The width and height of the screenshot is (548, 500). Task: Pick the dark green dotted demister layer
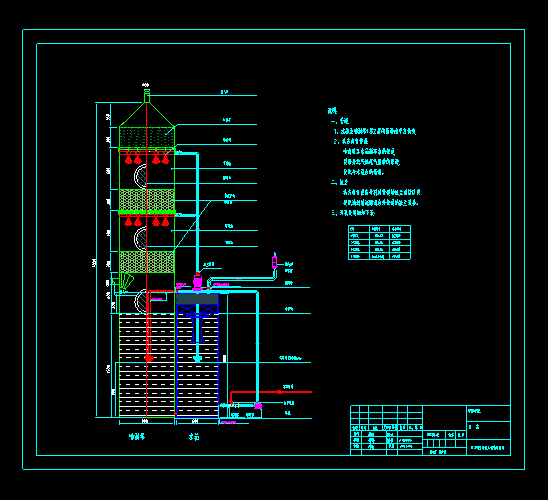tap(147, 138)
